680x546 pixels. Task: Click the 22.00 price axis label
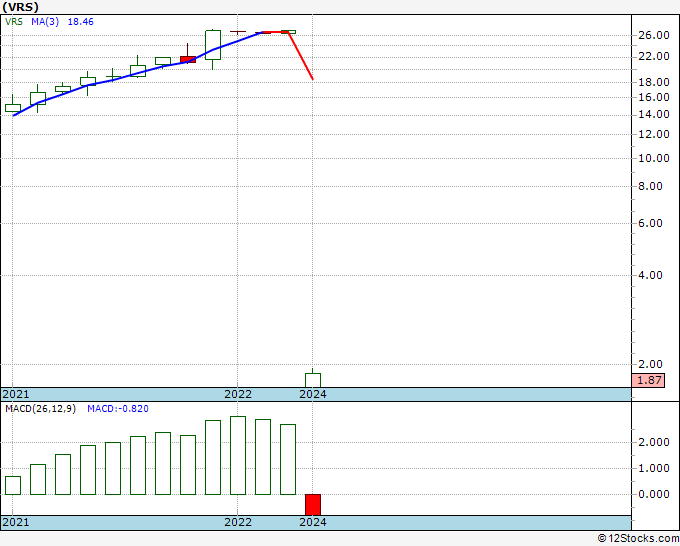pos(654,56)
